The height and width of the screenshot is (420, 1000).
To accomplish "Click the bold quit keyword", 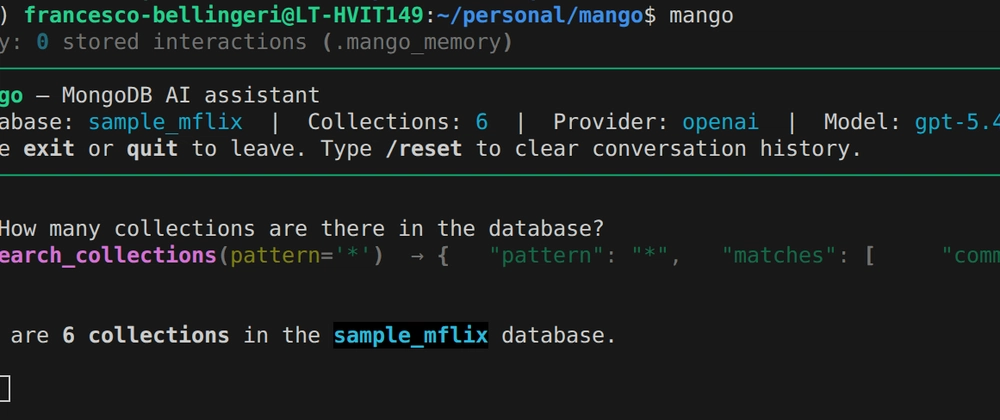I will pos(151,149).
